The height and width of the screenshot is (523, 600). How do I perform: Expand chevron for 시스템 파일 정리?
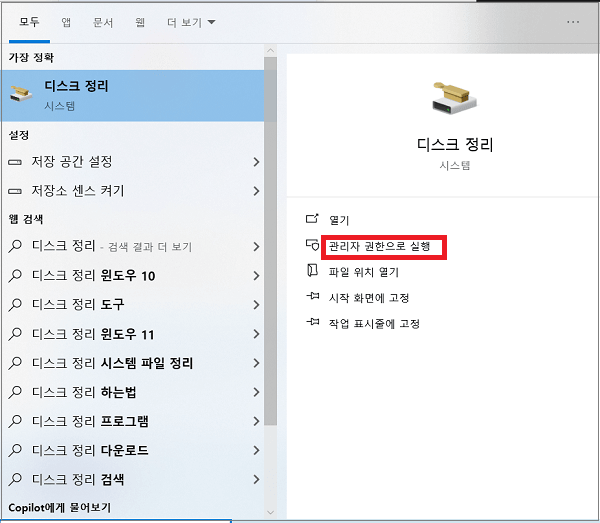[256, 363]
